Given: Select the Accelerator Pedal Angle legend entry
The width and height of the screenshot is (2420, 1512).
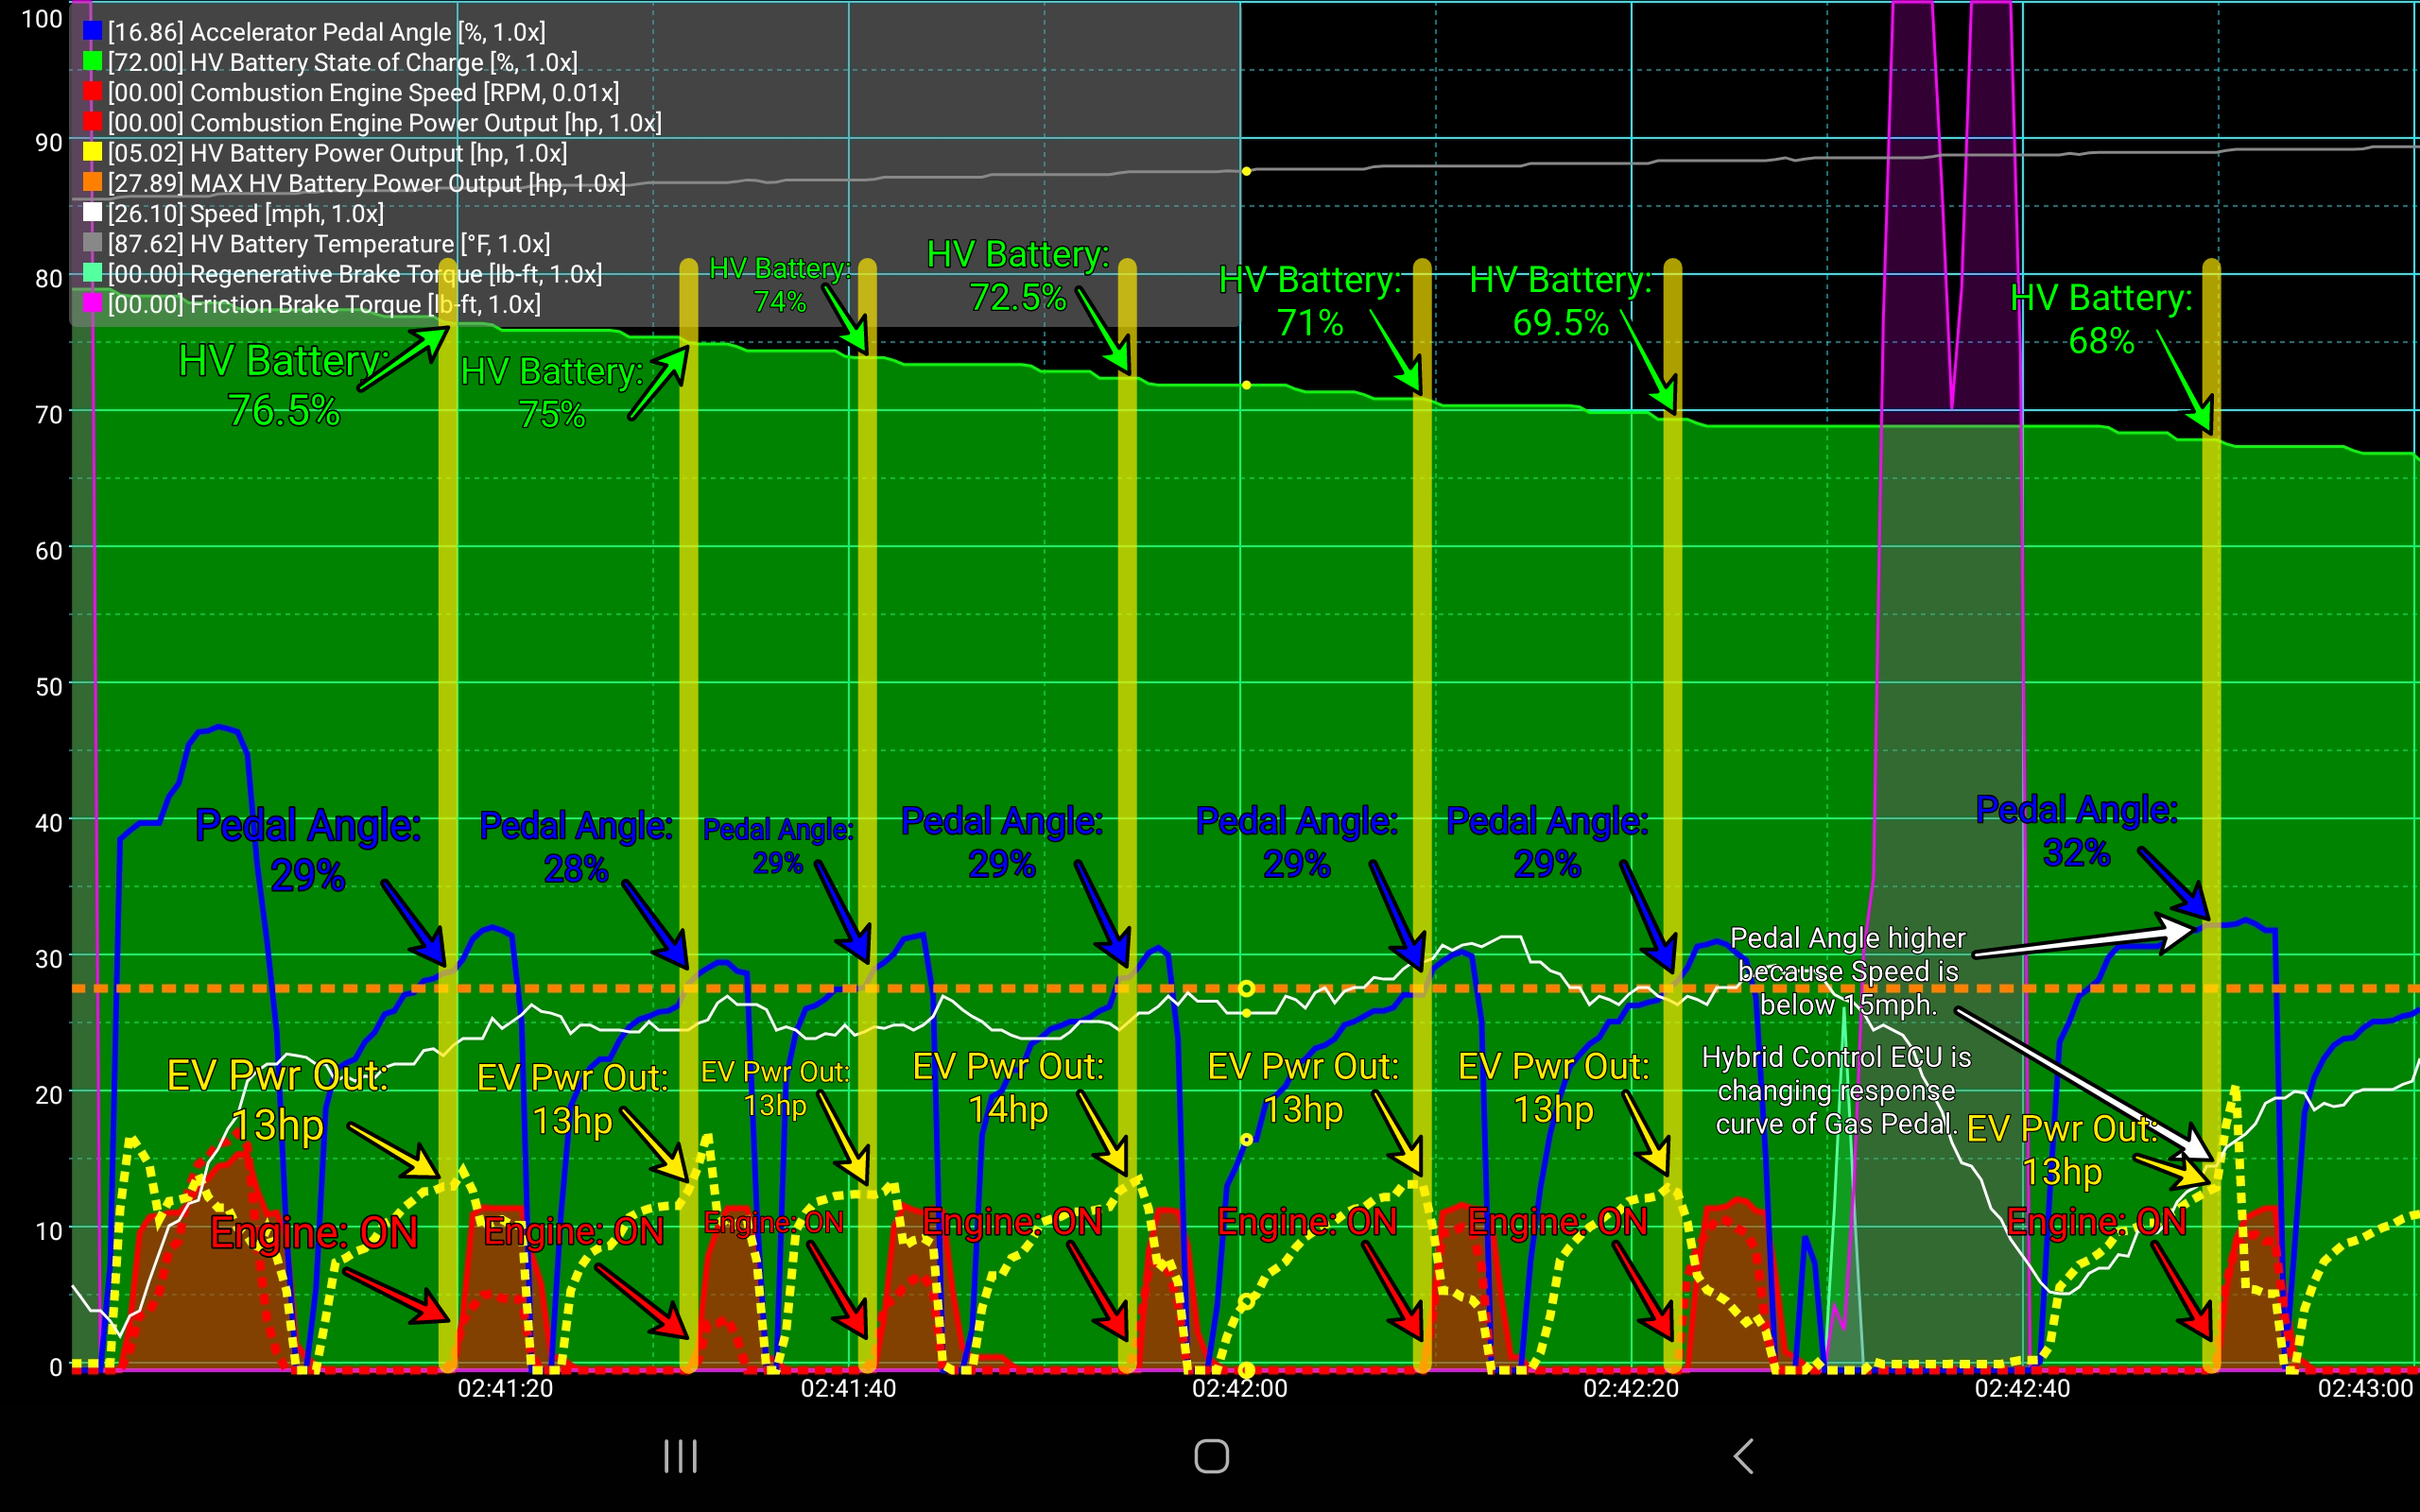Looking at the screenshot, I should click(315, 32).
